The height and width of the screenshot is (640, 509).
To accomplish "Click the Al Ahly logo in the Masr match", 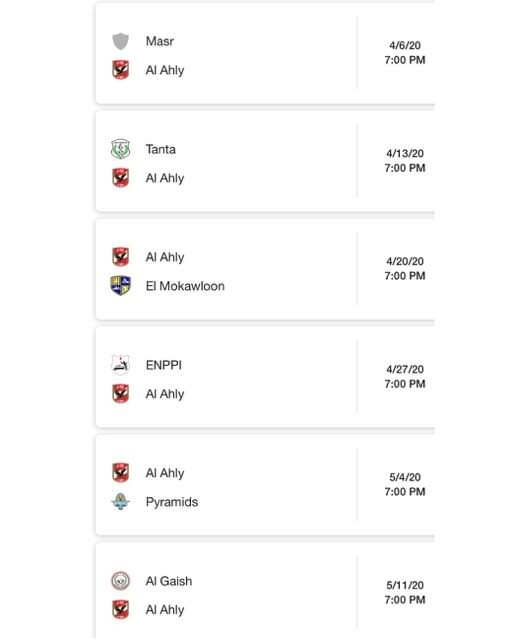I will [120, 70].
